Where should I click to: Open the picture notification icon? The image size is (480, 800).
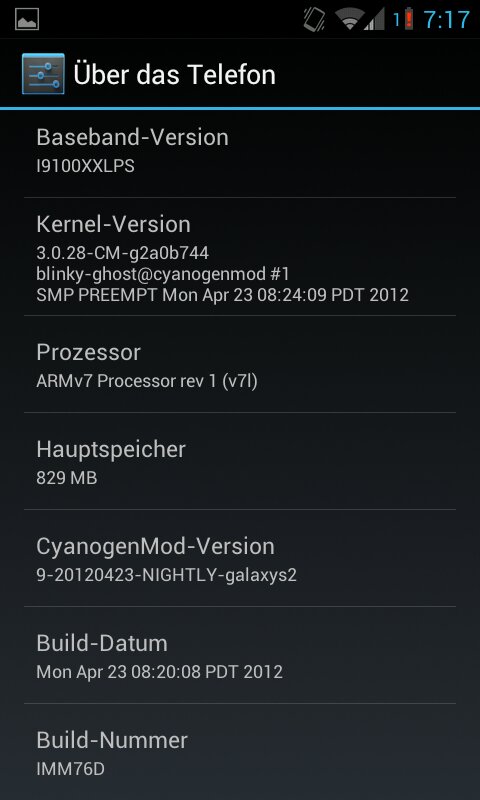tap(27, 19)
